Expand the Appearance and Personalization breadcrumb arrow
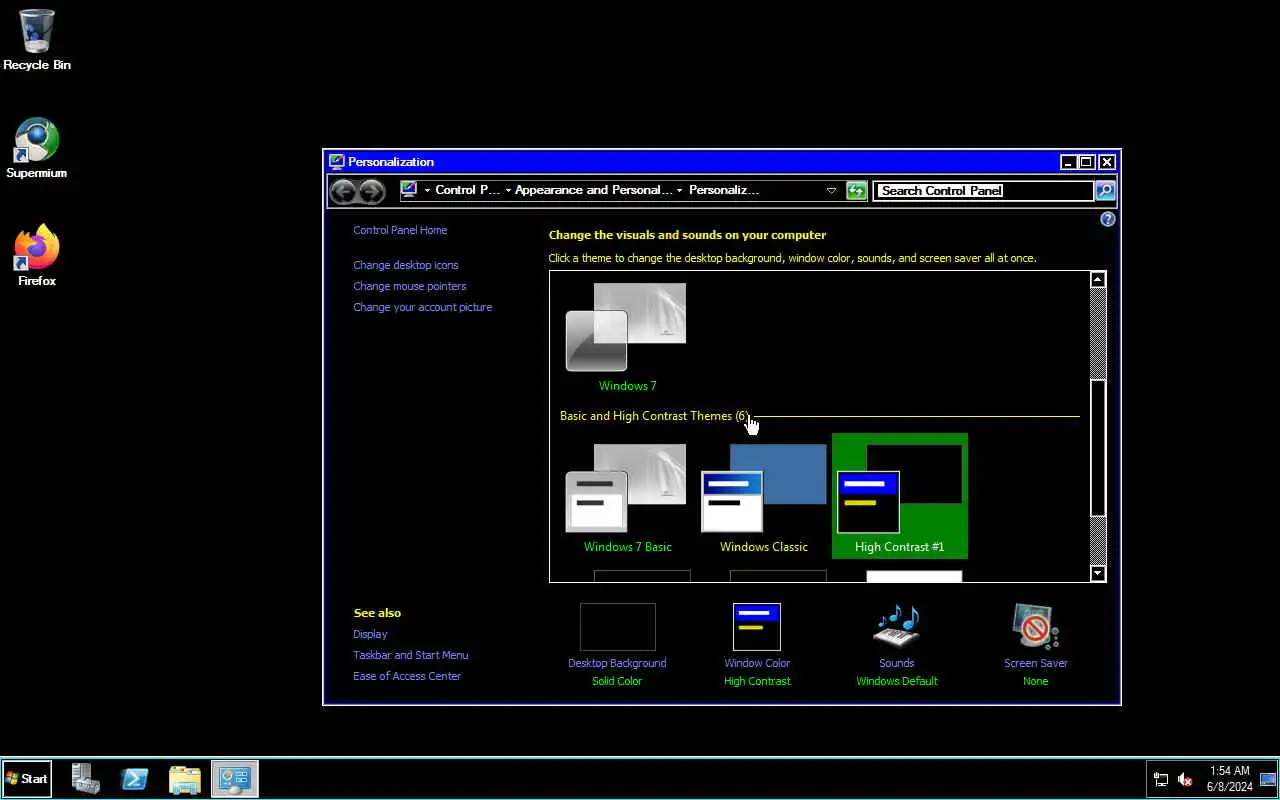The width and height of the screenshot is (1280, 800). [680, 190]
